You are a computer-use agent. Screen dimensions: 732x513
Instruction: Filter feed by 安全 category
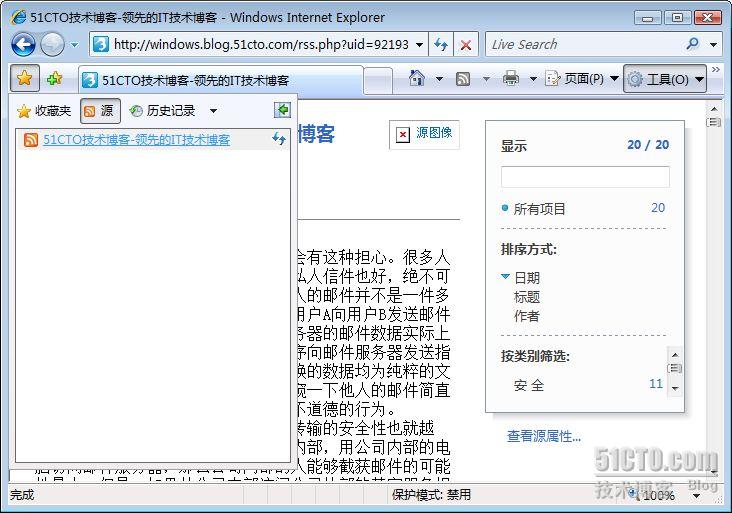(x=529, y=386)
